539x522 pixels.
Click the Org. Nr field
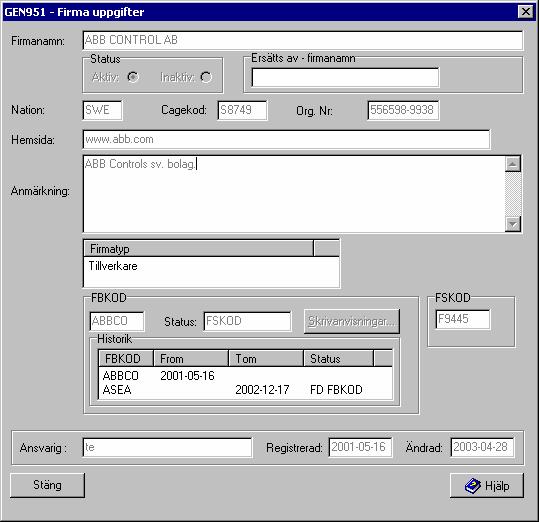403,110
